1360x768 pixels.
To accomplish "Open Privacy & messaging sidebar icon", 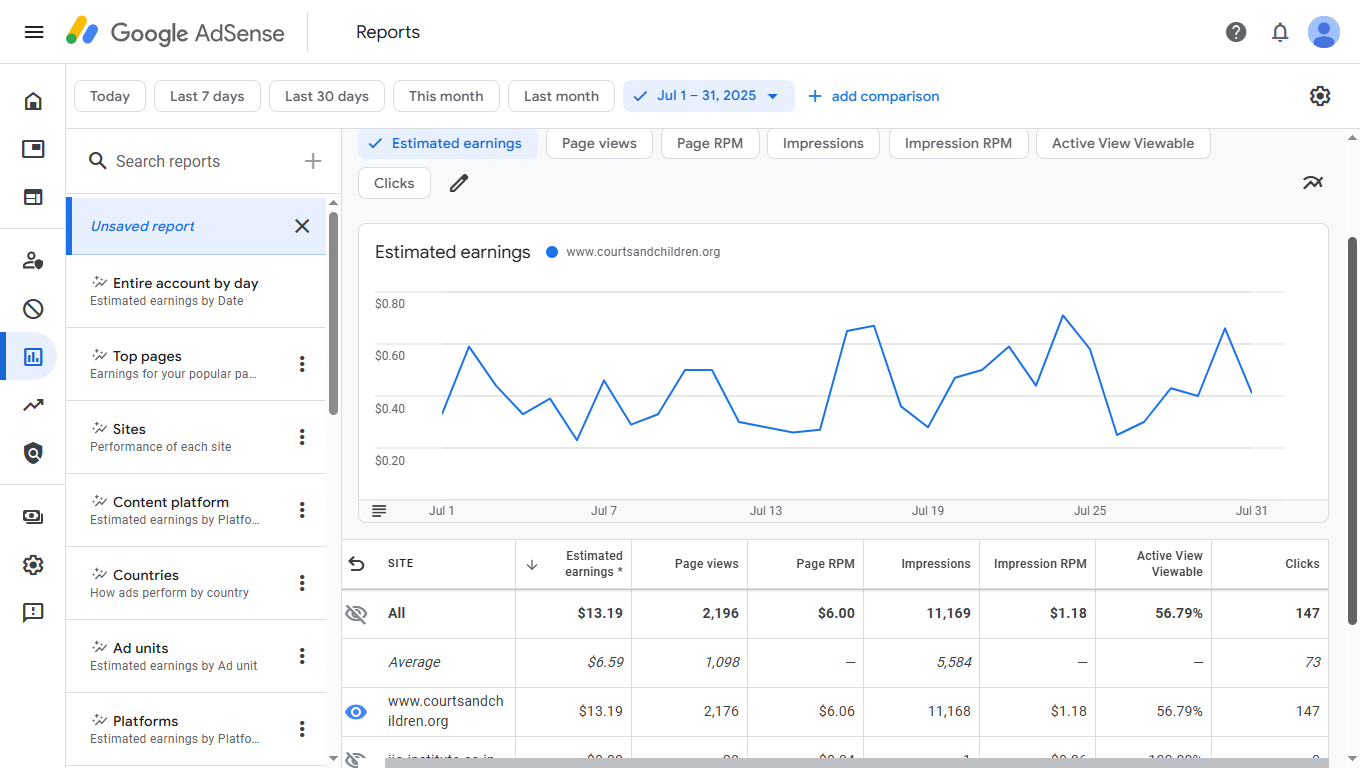I will [x=33, y=261].
